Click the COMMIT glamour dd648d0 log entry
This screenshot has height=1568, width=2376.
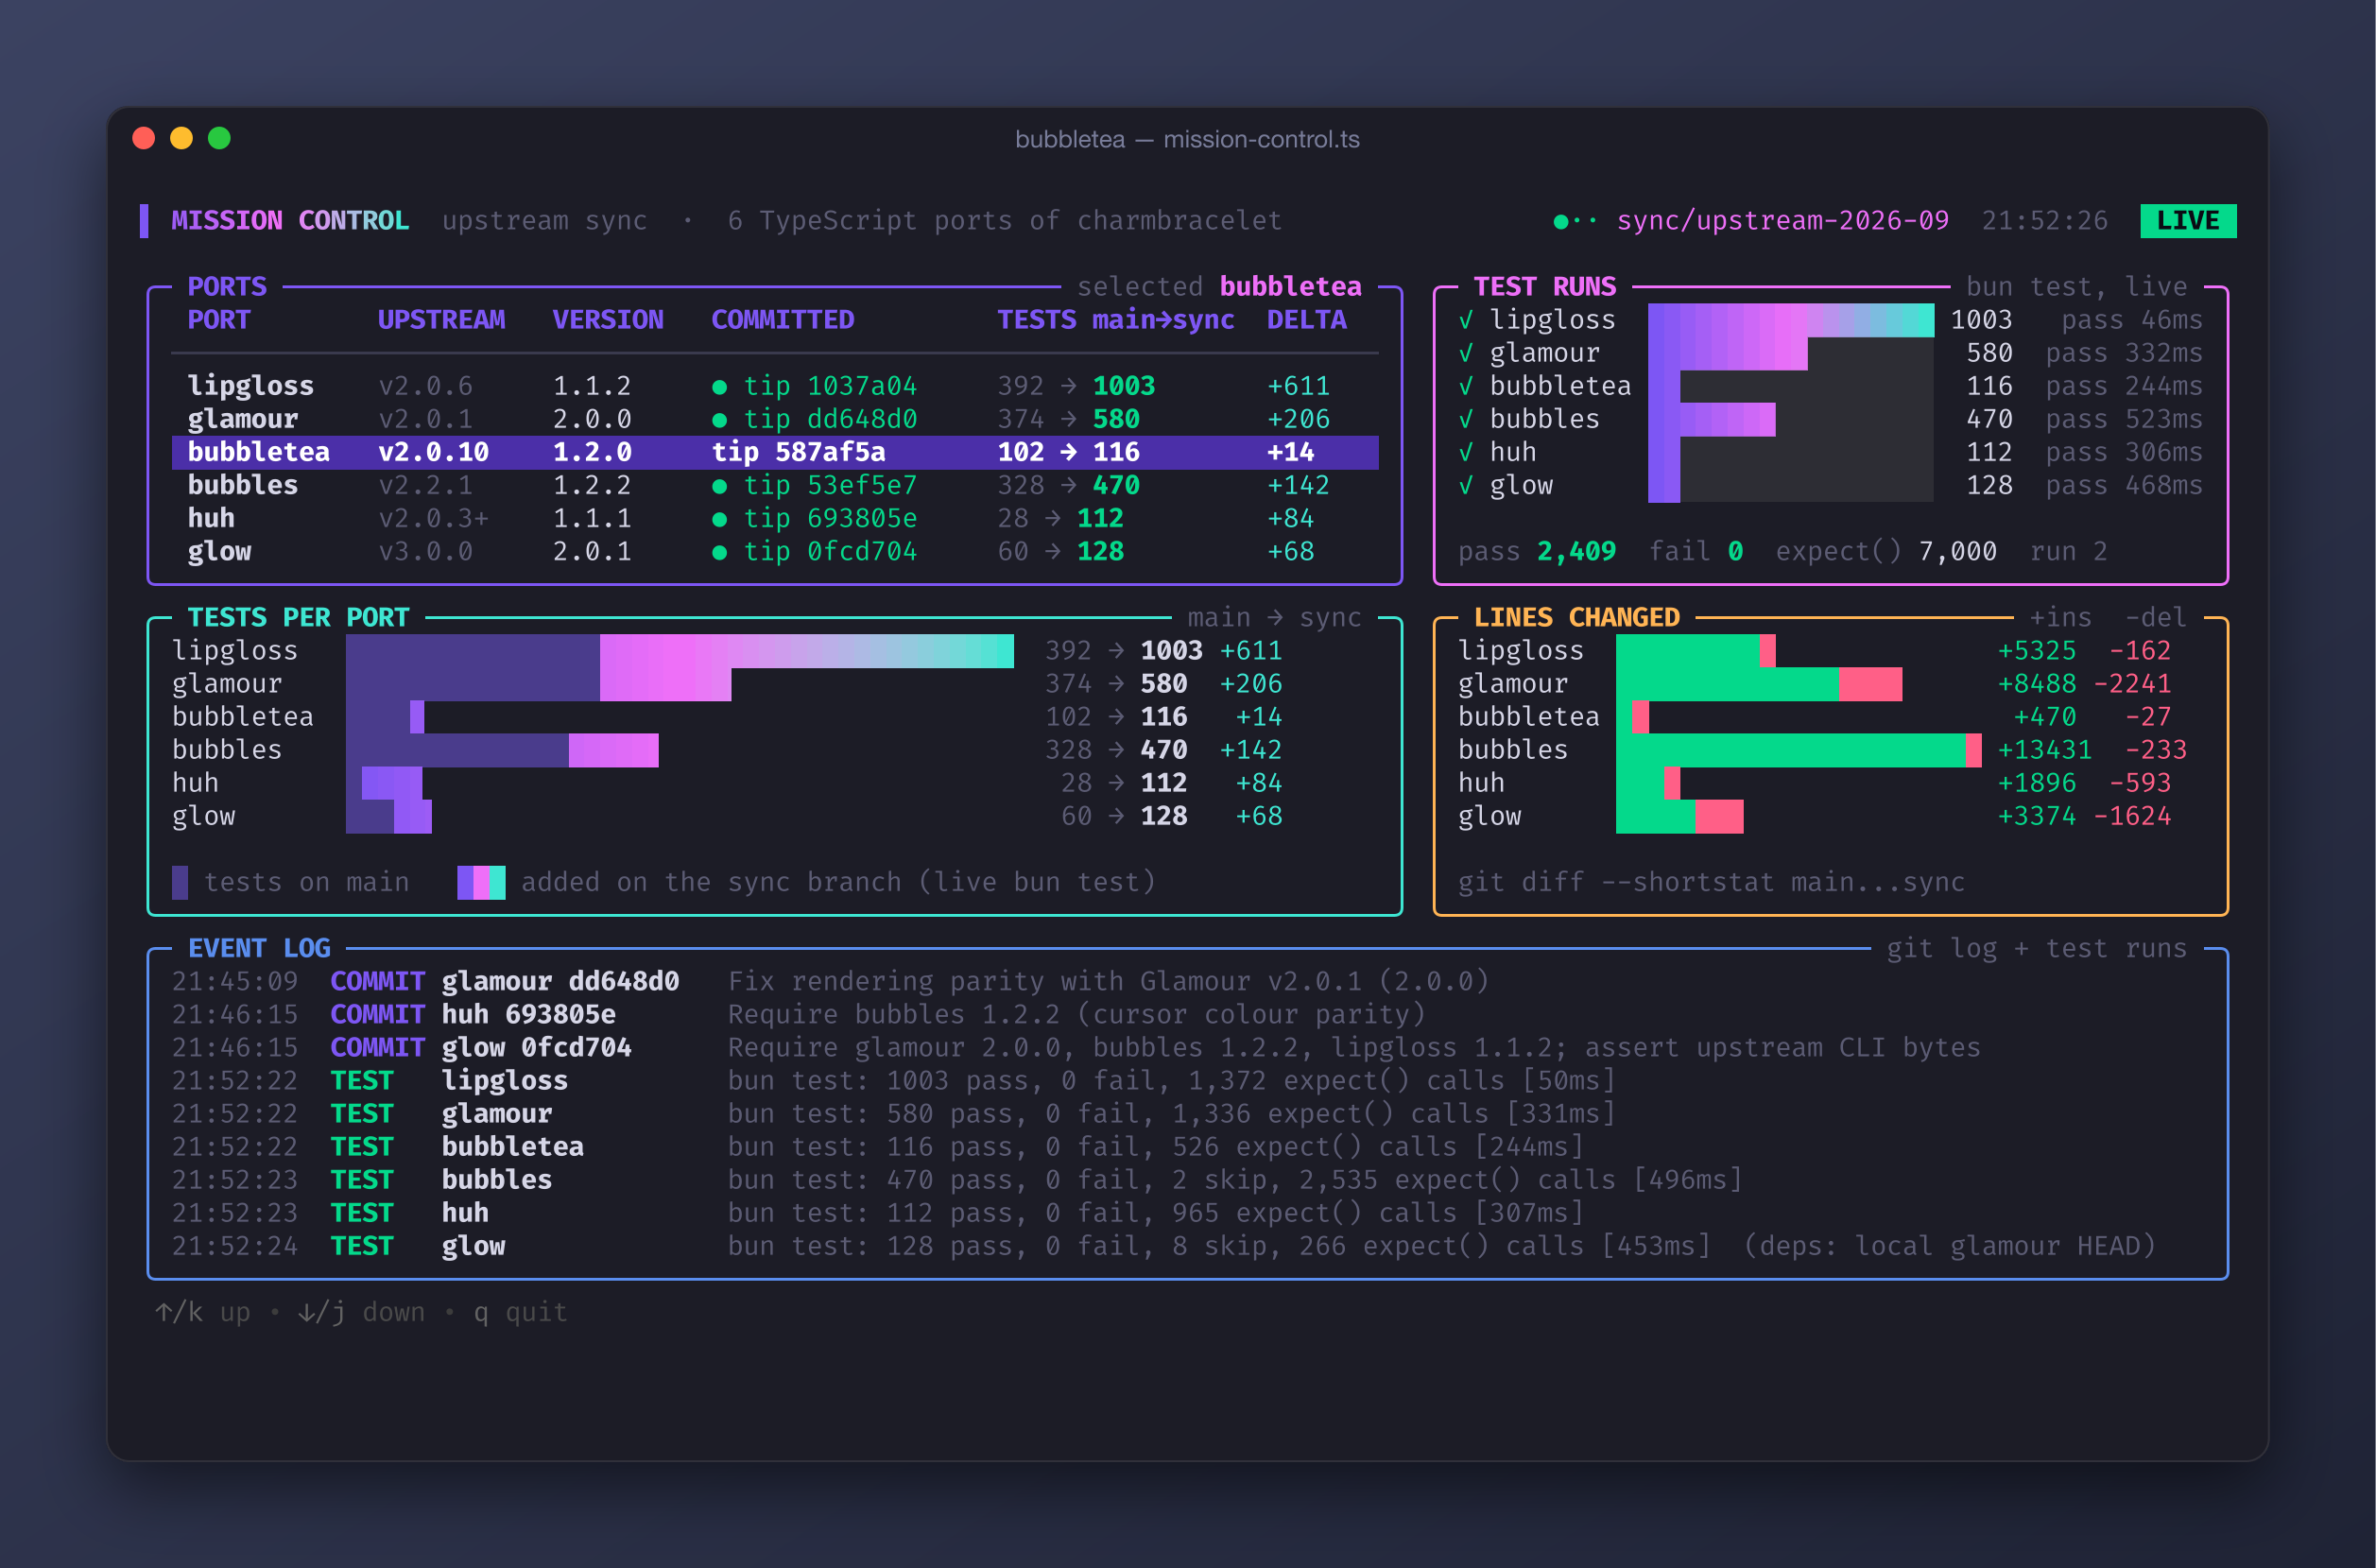click(x=830, y=981)
